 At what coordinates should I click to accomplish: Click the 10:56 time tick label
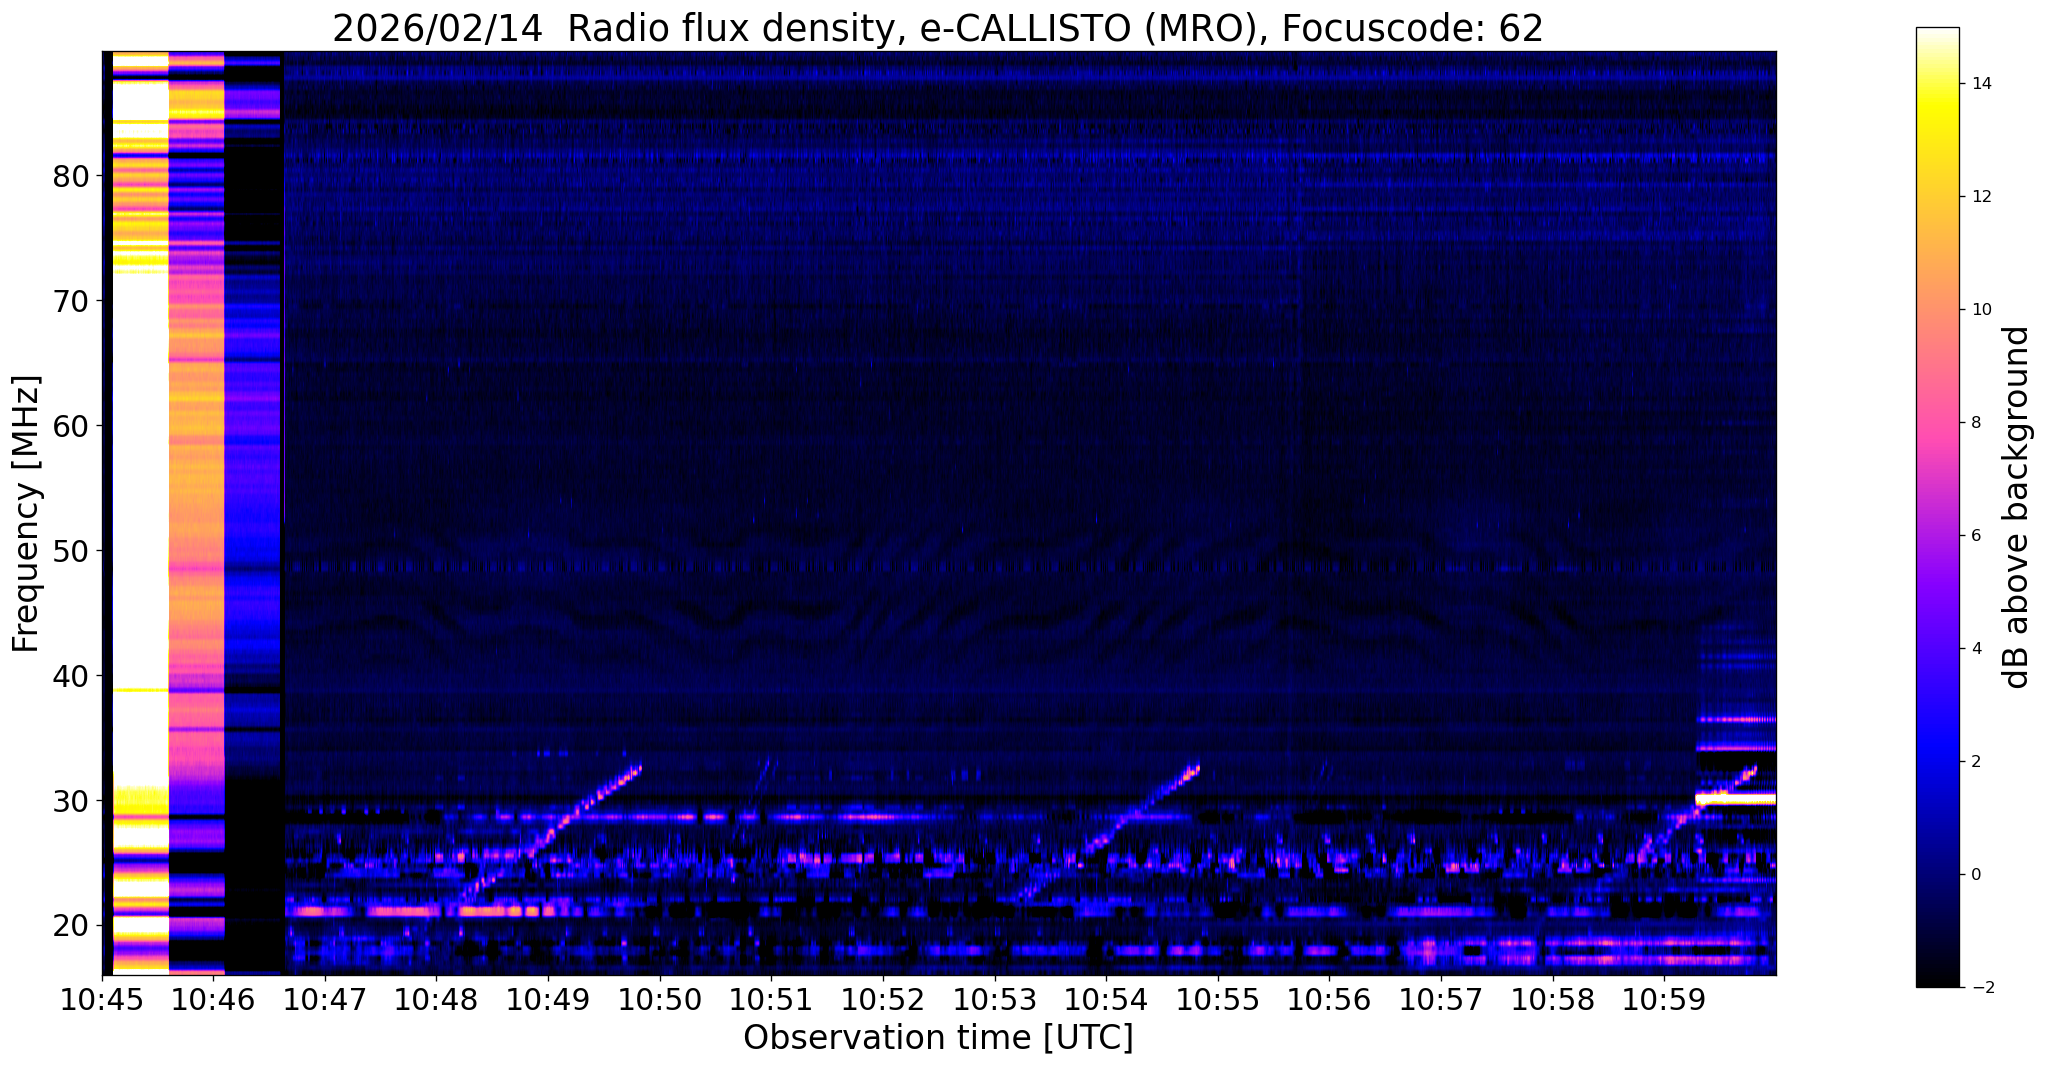(1329, 1000)
